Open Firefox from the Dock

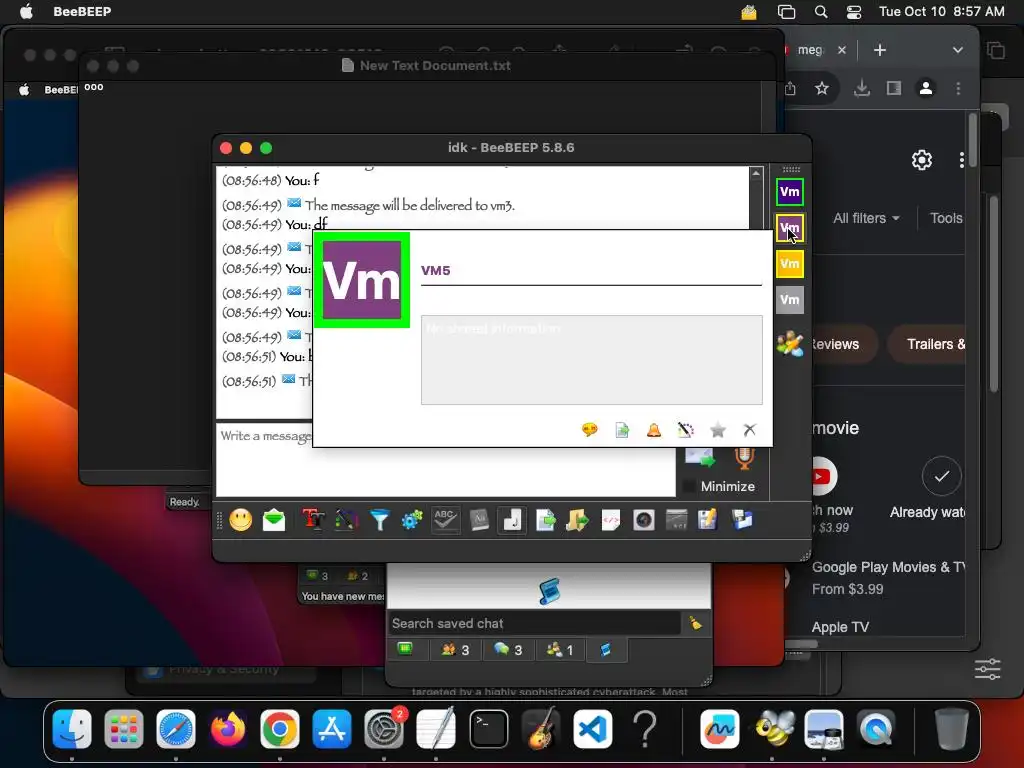tap(227, 729)
